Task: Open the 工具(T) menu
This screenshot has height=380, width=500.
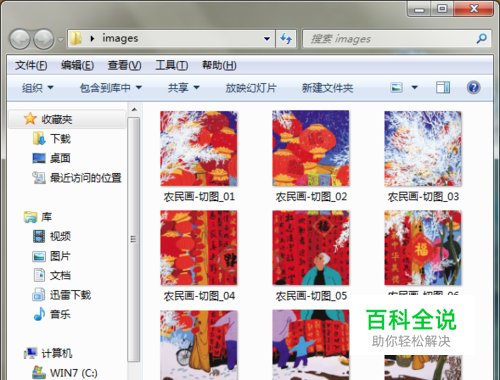Action: [172, 65]
